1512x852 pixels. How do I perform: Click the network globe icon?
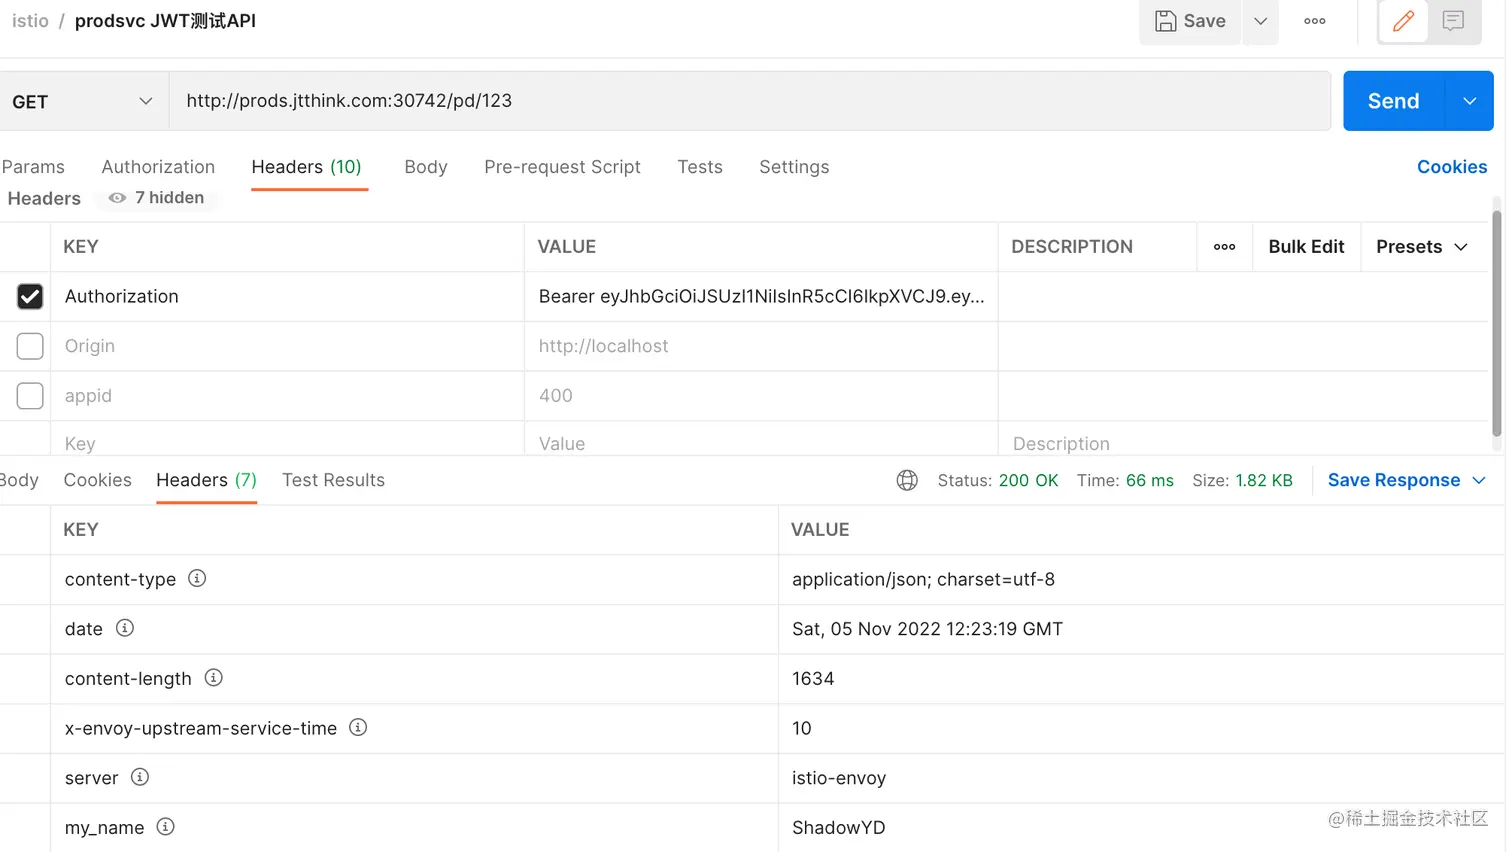pos(907,480)
